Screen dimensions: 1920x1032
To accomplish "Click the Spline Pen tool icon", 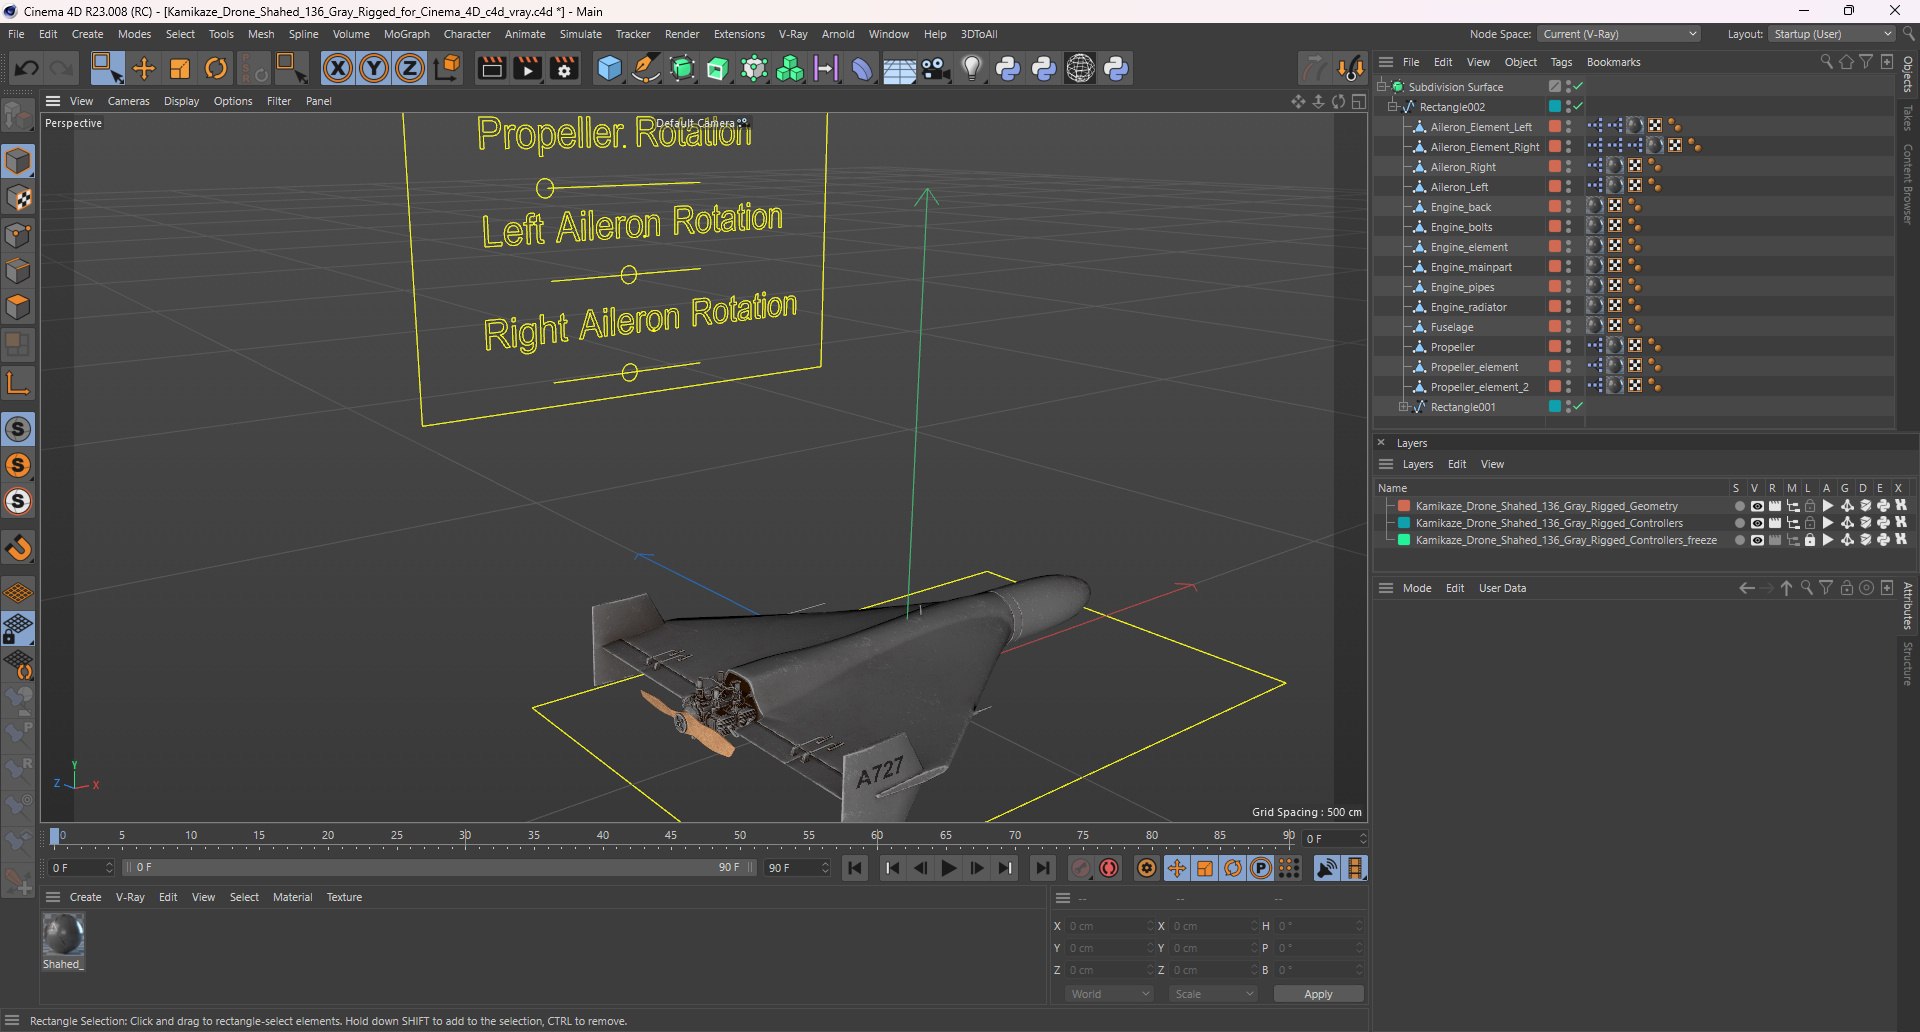I will (646, 68).
